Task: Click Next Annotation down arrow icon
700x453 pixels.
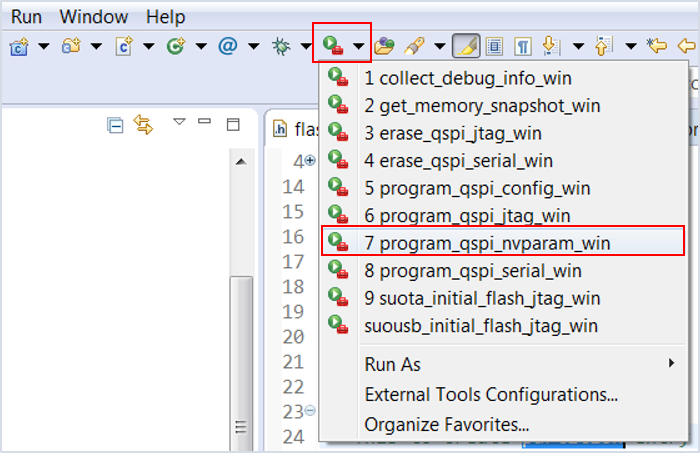Action: point(550,46)
